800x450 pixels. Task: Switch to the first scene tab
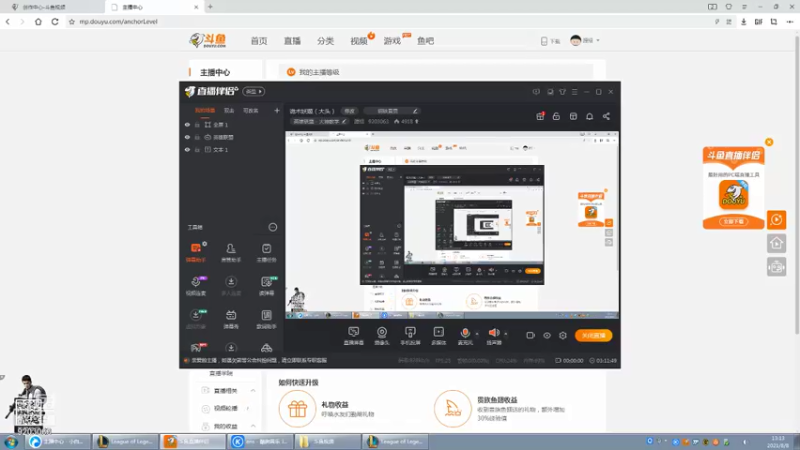point(205,110)
